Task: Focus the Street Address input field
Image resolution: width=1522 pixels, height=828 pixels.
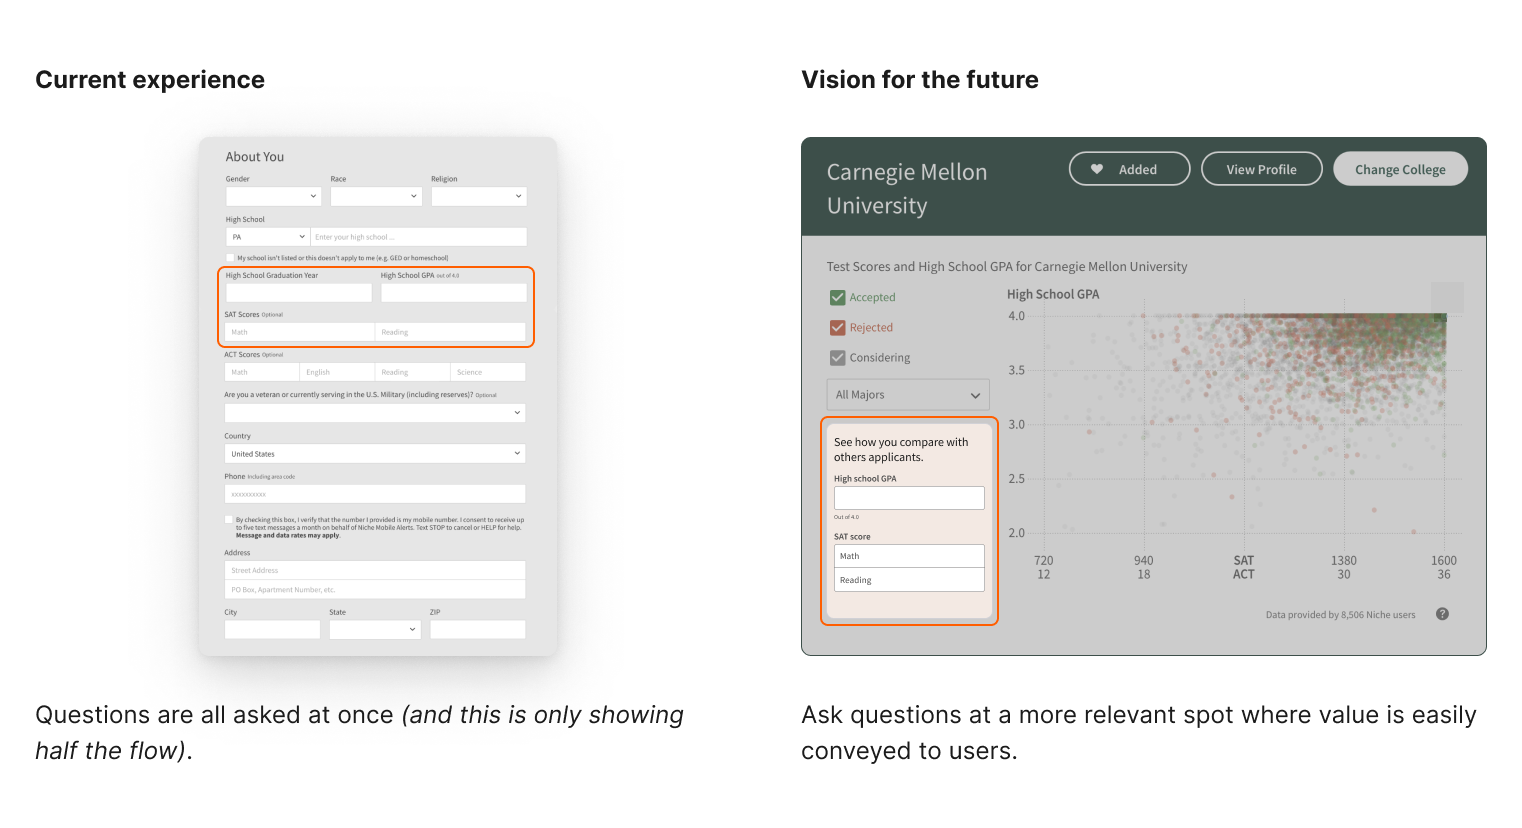Action: pyautogui.click(x=375, y=570)
